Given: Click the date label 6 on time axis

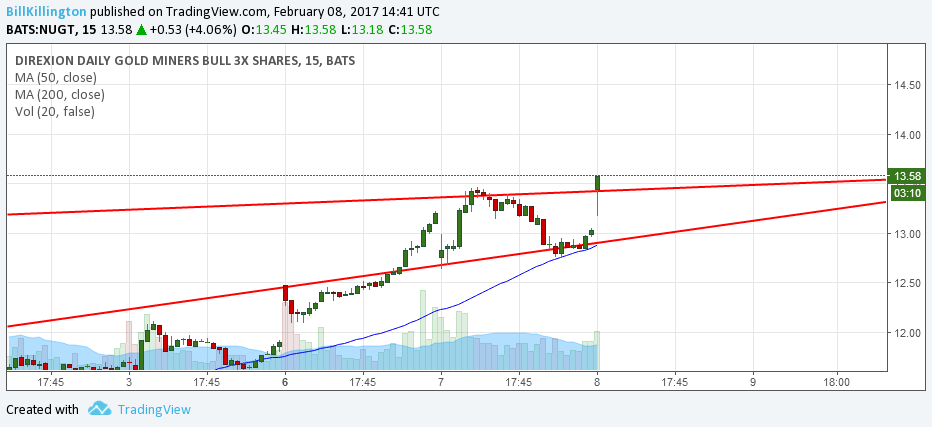Looking at the screenshot, I should coord(285,382).
